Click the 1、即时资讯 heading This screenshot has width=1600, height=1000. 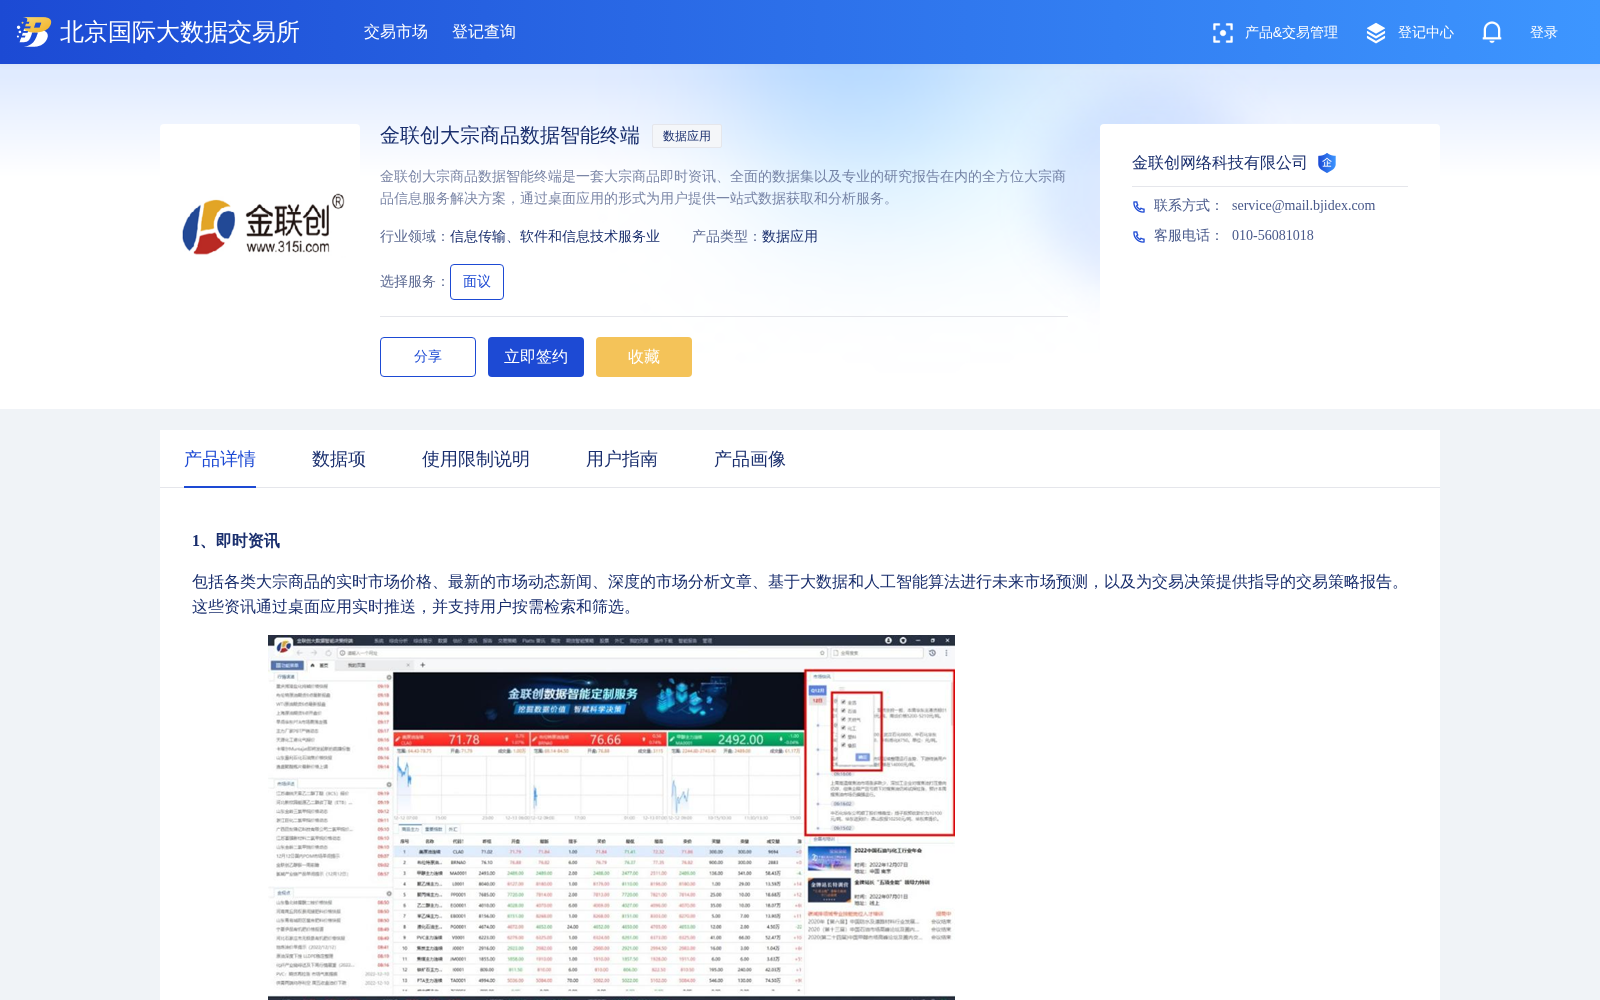coord(236,541)
